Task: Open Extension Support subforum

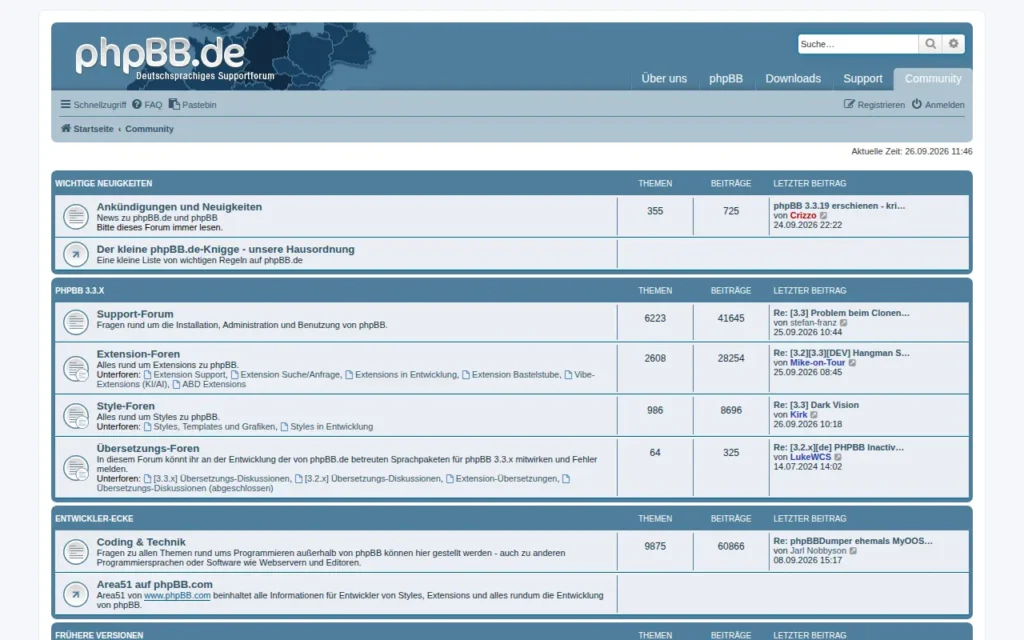Action: [x=184, y=375]
